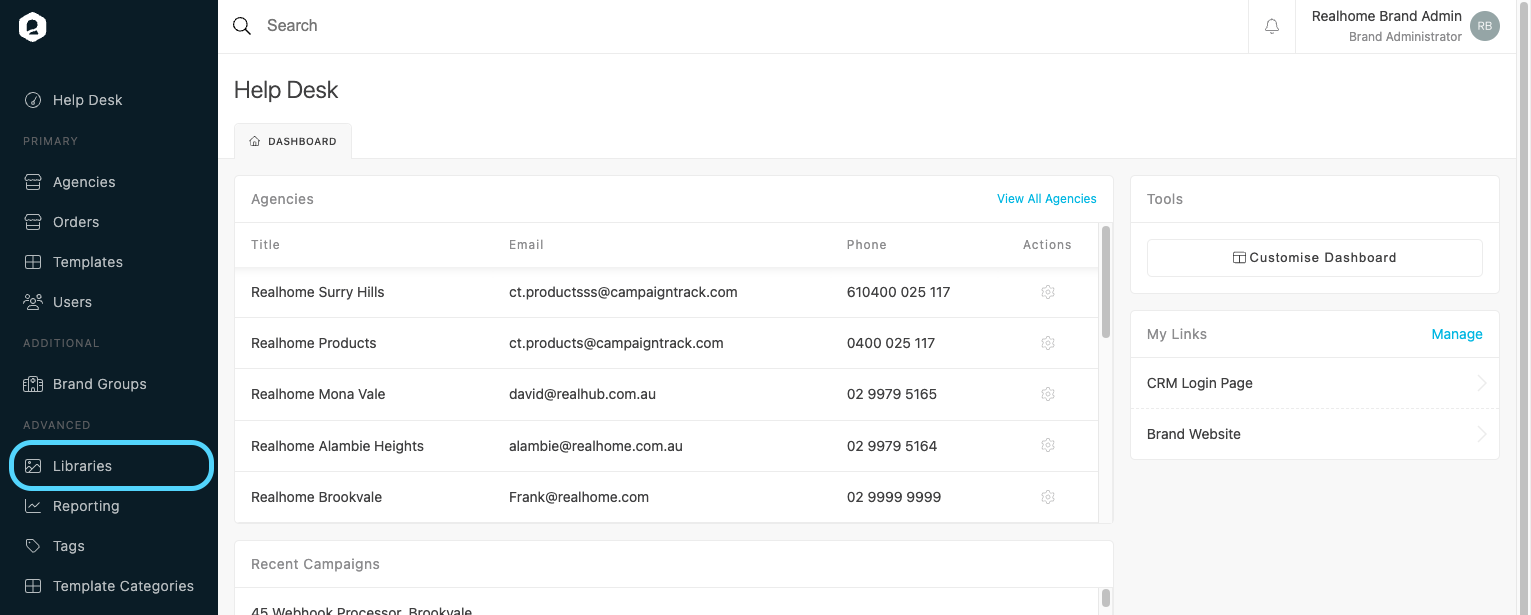Click the RB user avatar
Image resolution: width=1531 pixels, height=615 pixels.
click(1485, 27)
